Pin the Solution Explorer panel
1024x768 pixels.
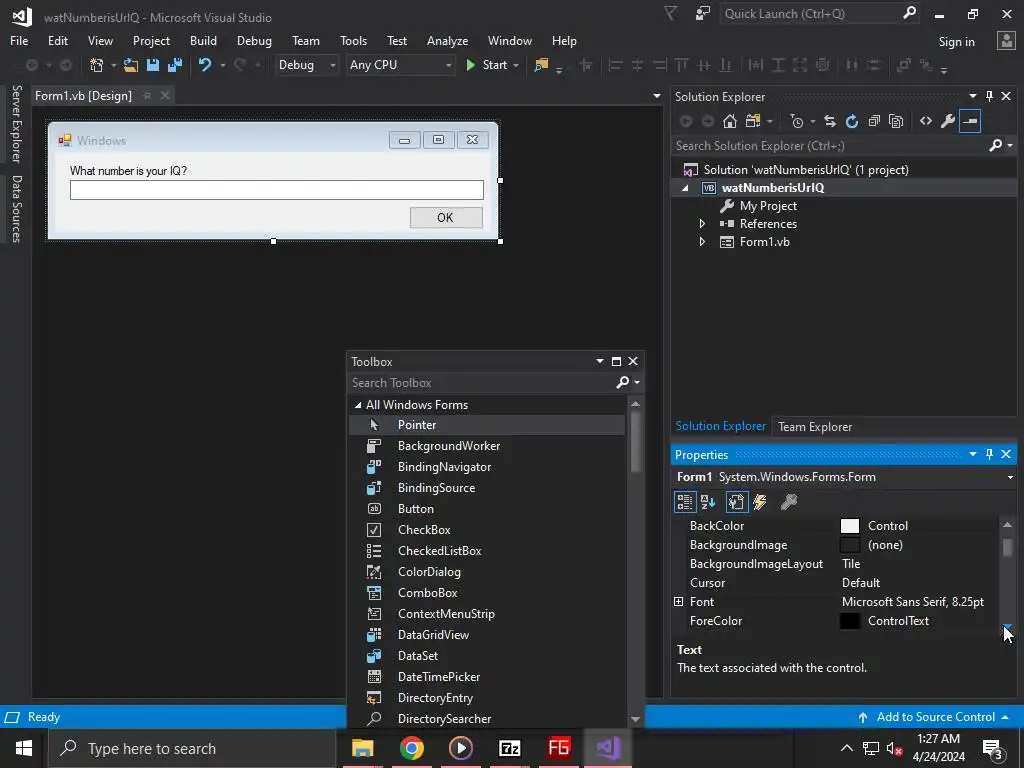click(x=989, y=96)
